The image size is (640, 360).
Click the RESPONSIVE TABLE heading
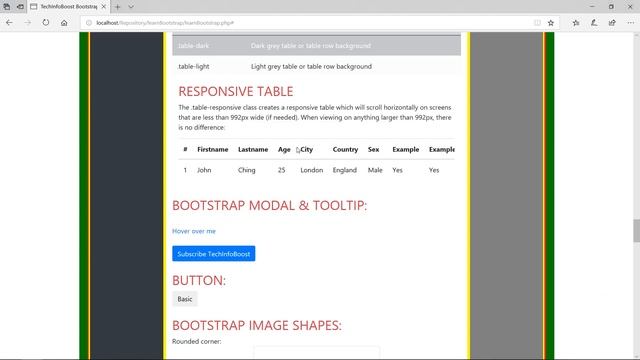236,91
